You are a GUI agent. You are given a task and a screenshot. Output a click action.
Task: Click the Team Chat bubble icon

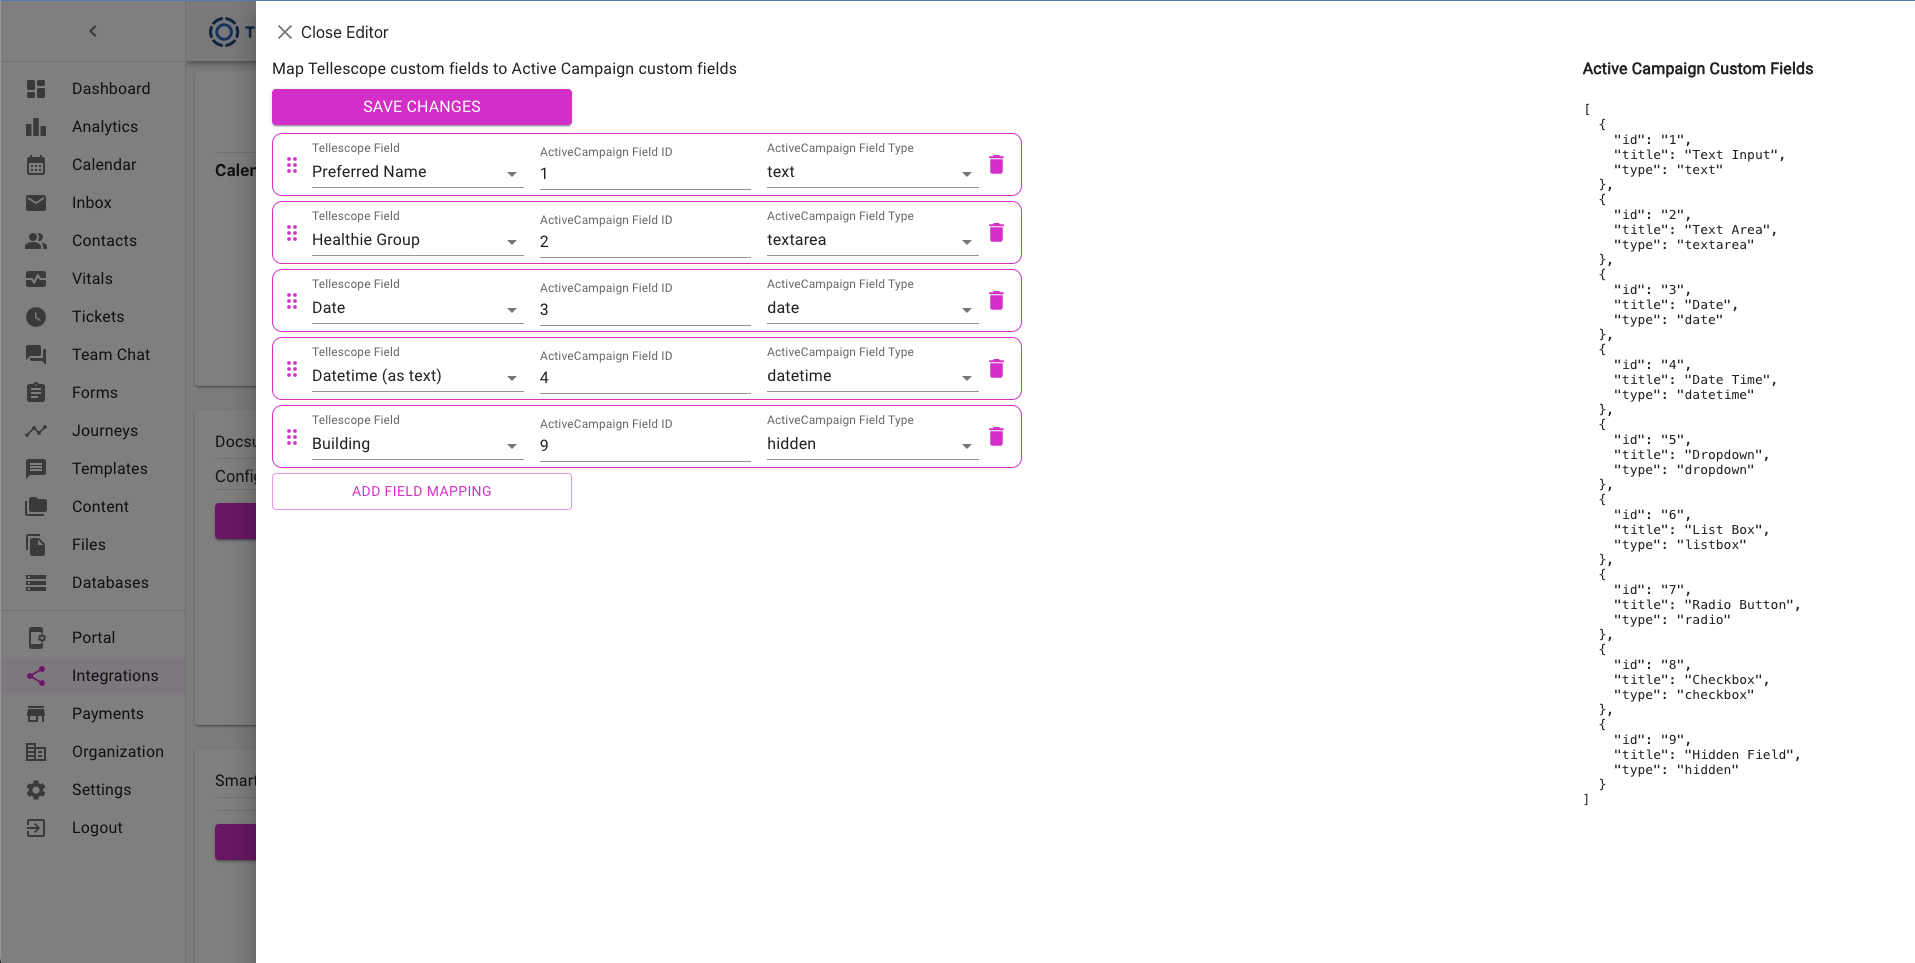tap(36, 355)
